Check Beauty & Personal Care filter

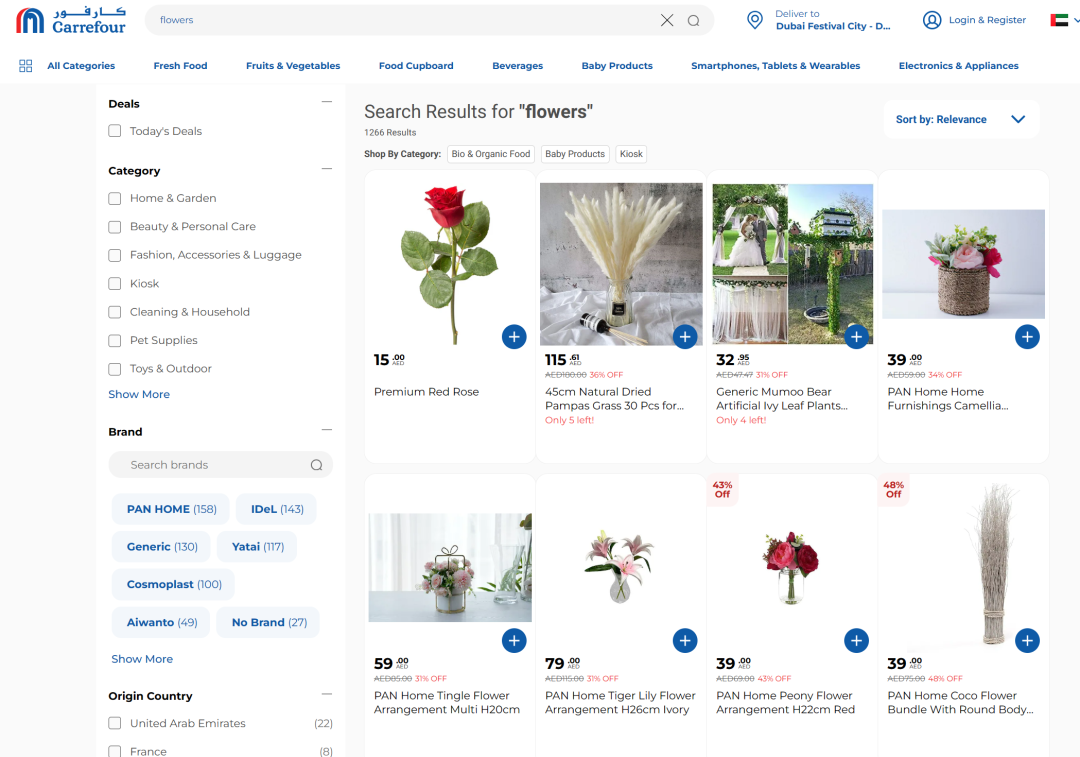114,227
